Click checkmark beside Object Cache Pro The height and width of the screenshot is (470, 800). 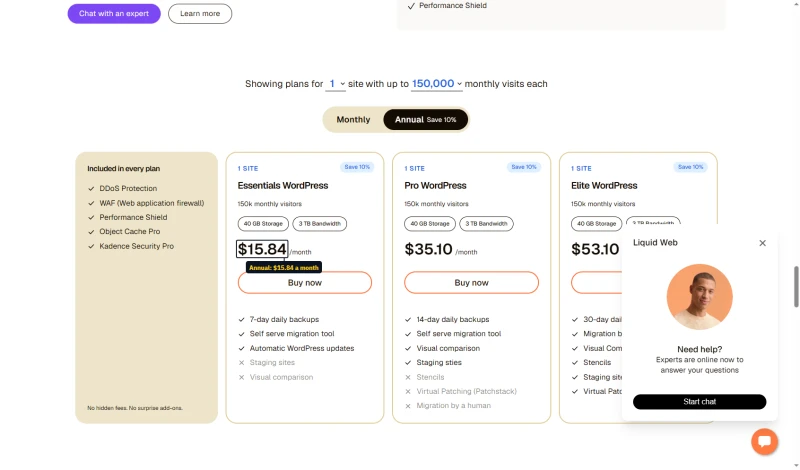pos(91,232)
